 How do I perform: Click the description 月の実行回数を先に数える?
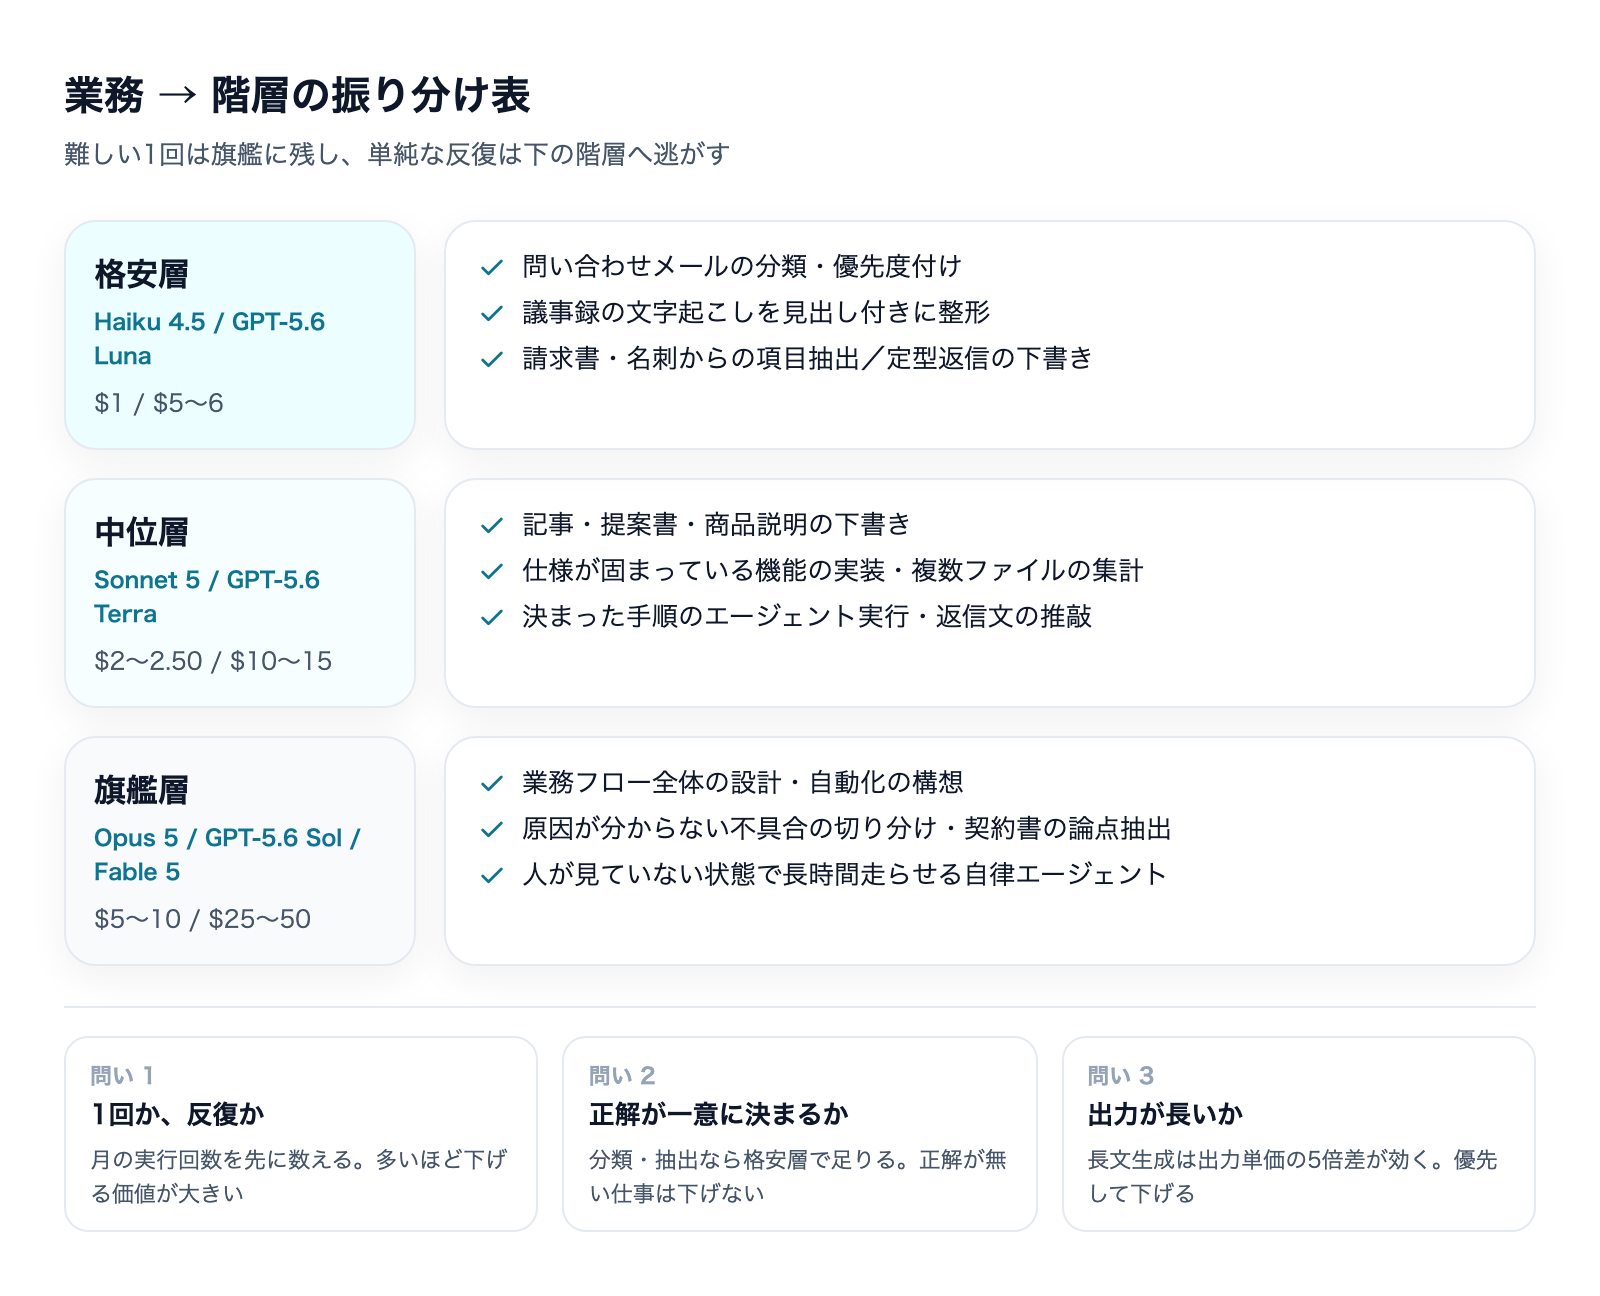[x=299, y=1176]
